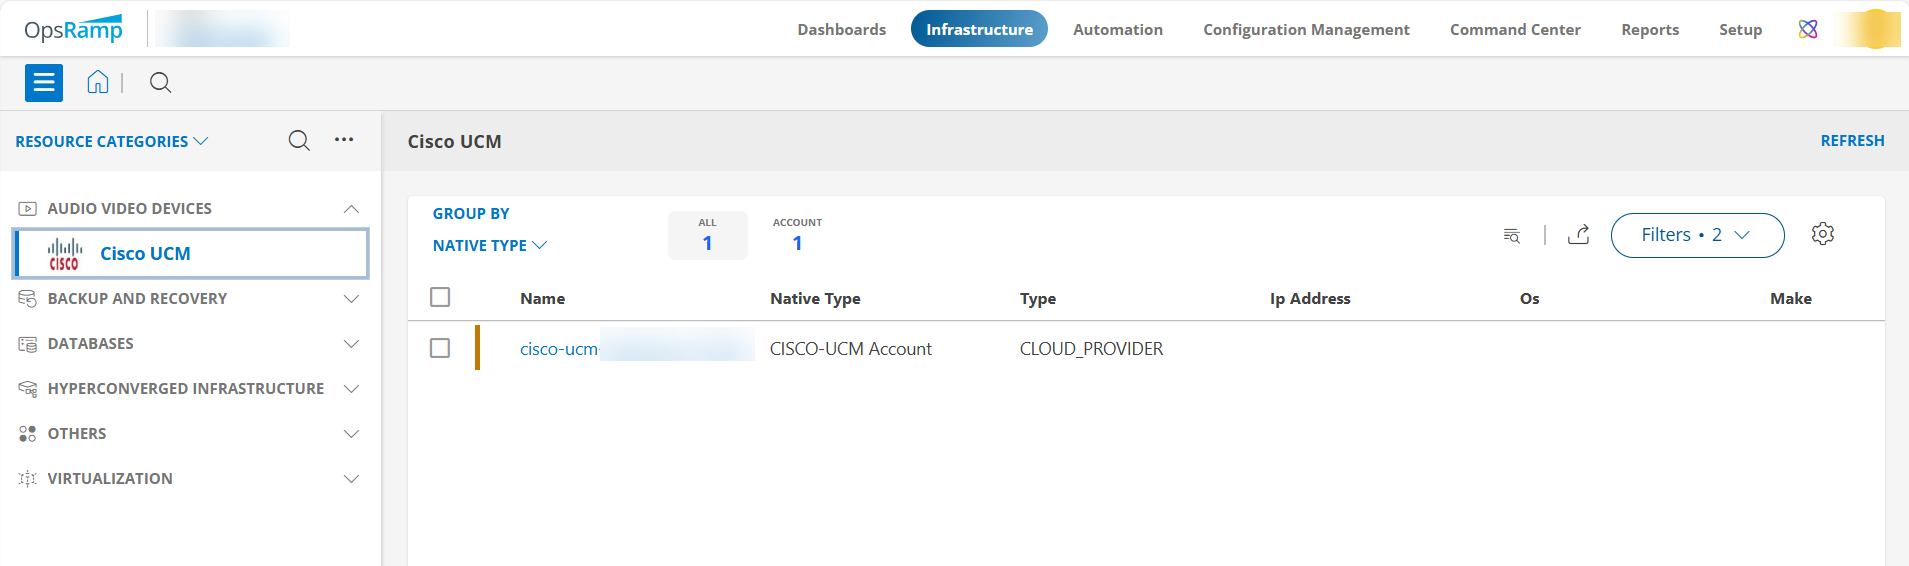The width and height of the screenshot is (1909, 566).
Task: Select Cisco UCM in the resource tree
Action: pos(145,254)
